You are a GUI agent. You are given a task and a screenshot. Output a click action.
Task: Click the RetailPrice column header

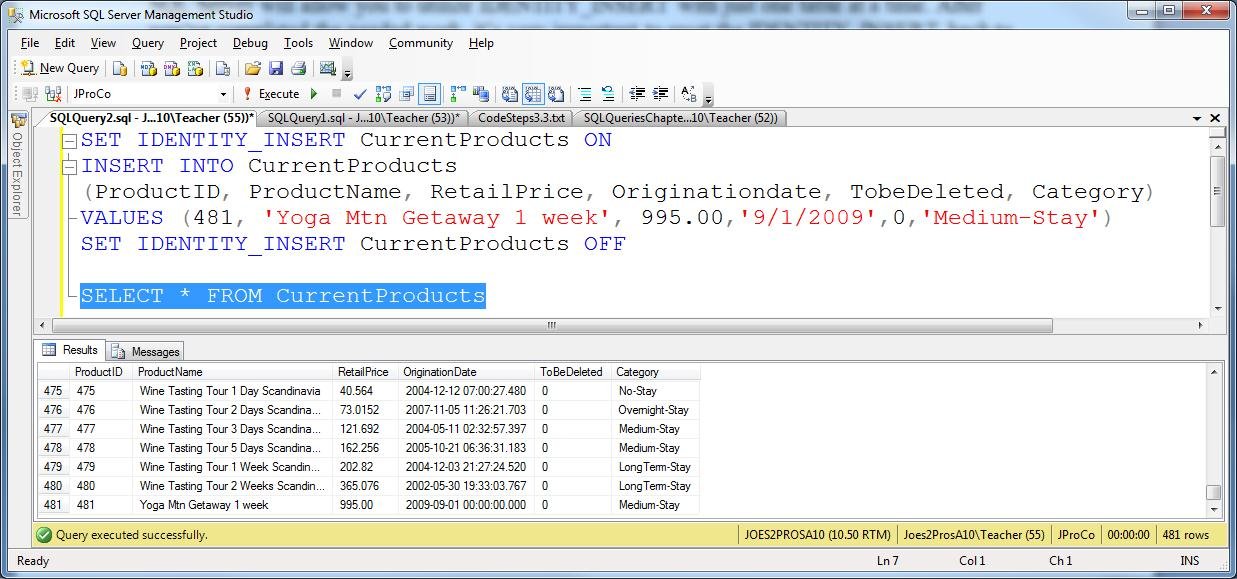[x=365, y=372]
